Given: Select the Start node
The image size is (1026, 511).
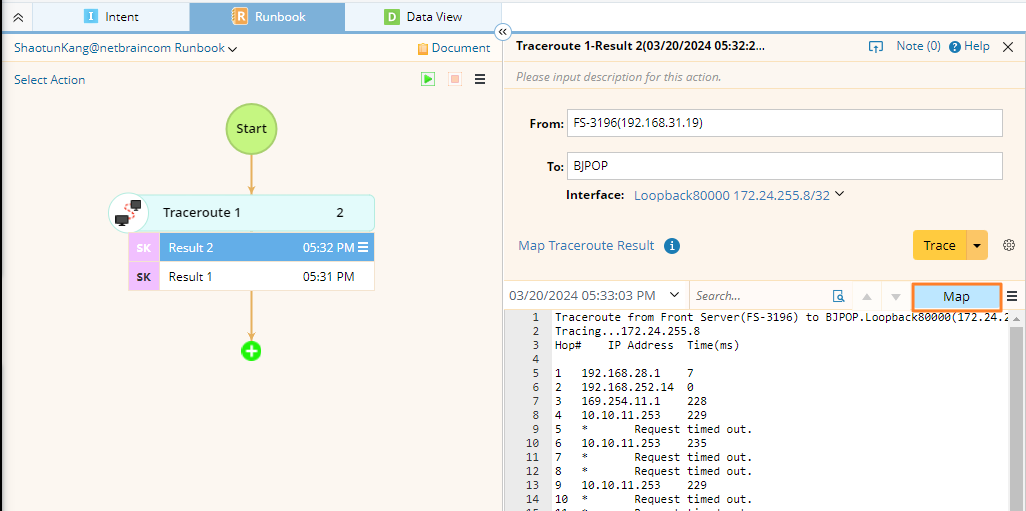Looking at the screenshot, I should [251, 128].
